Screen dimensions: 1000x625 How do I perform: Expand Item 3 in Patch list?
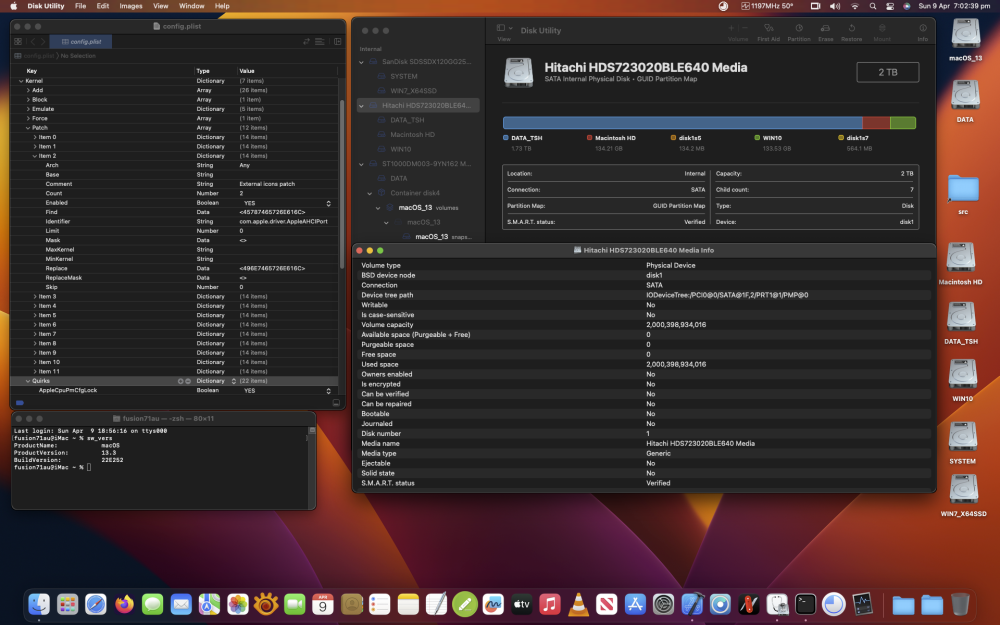[x=34, y=297]
